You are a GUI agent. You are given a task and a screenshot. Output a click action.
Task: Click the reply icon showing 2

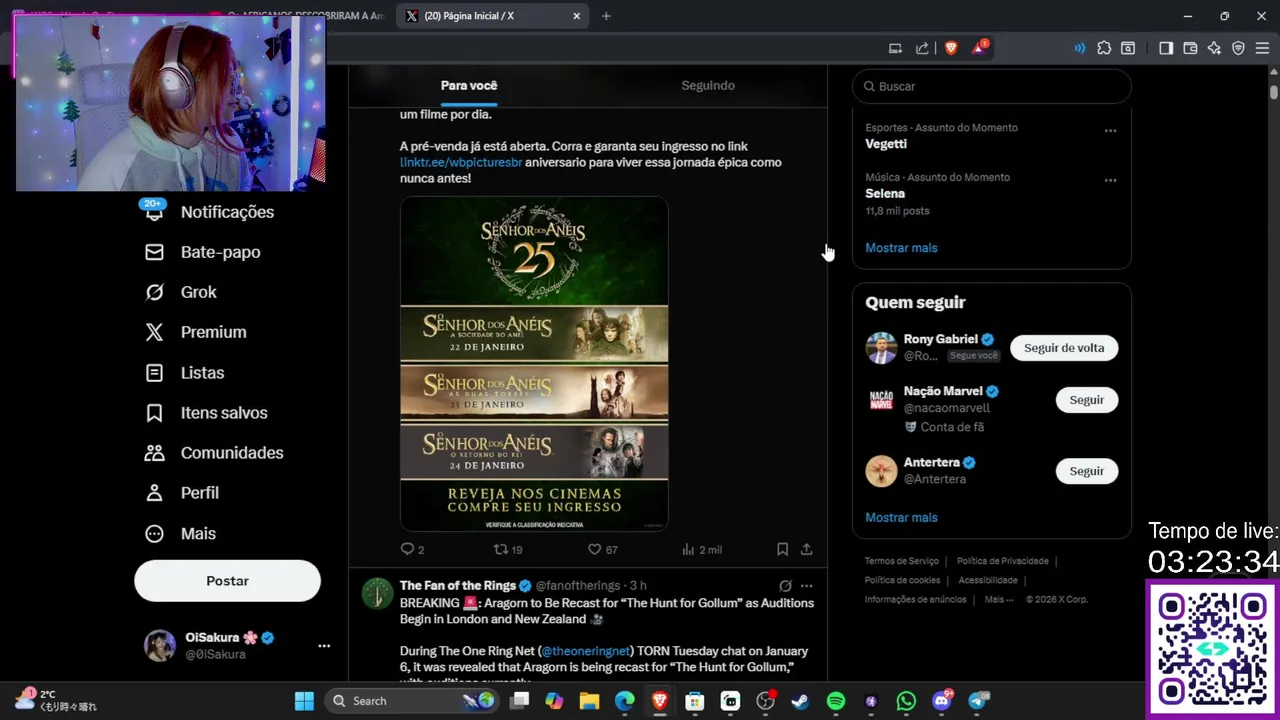[412, 549]
